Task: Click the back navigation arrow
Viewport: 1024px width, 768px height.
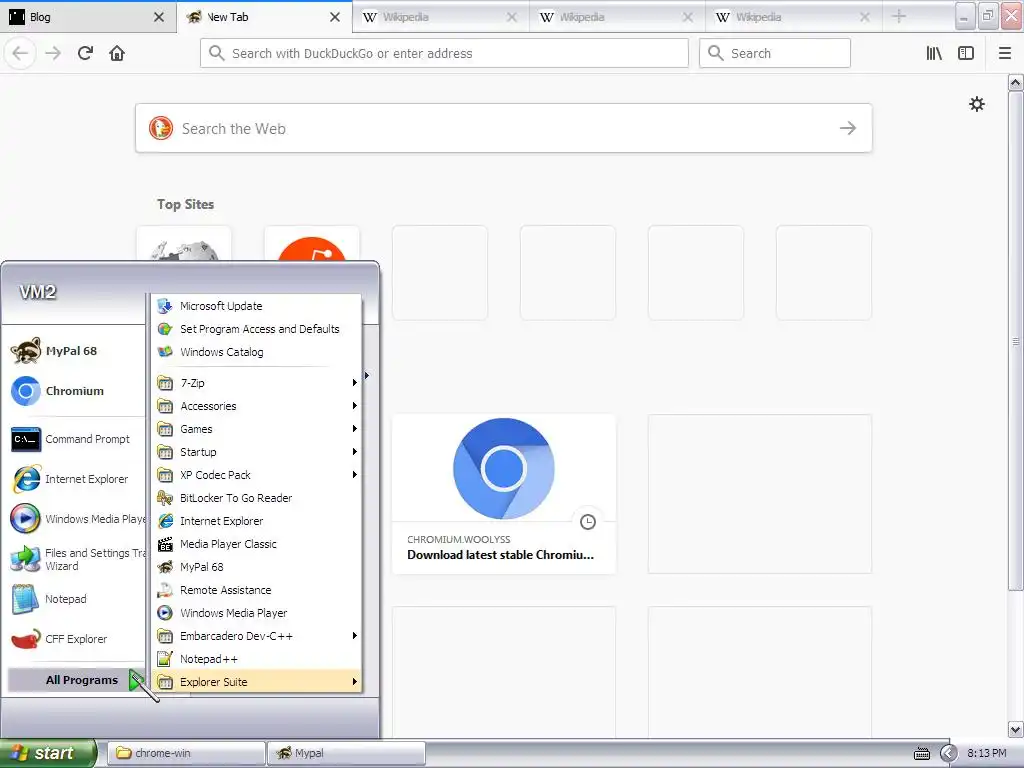Action: tap(20, 53)
